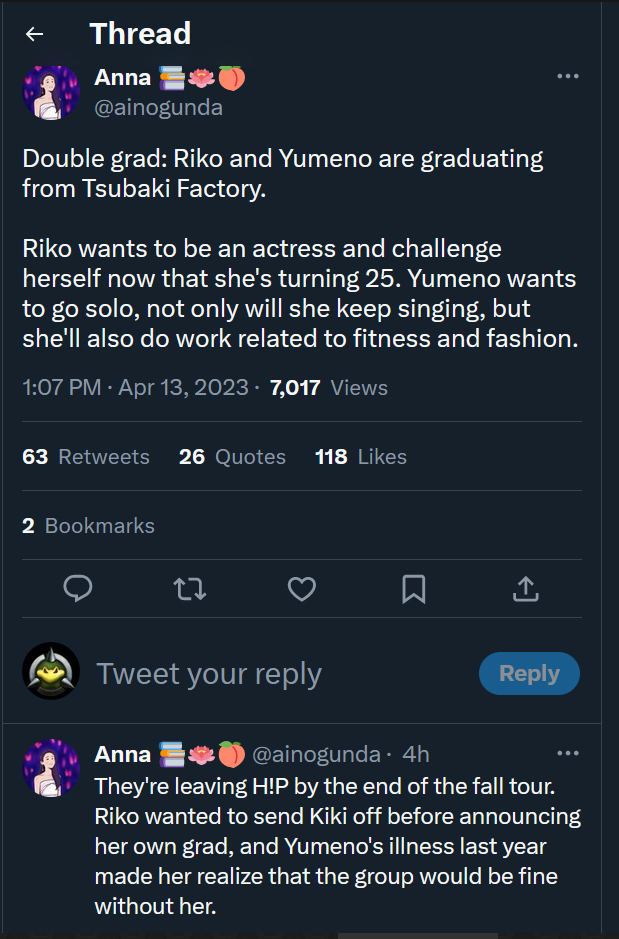The width and height of the screenshot is (619, 939).
Task: Open more options on the main tweet
Action: click(x=567, y=77)
